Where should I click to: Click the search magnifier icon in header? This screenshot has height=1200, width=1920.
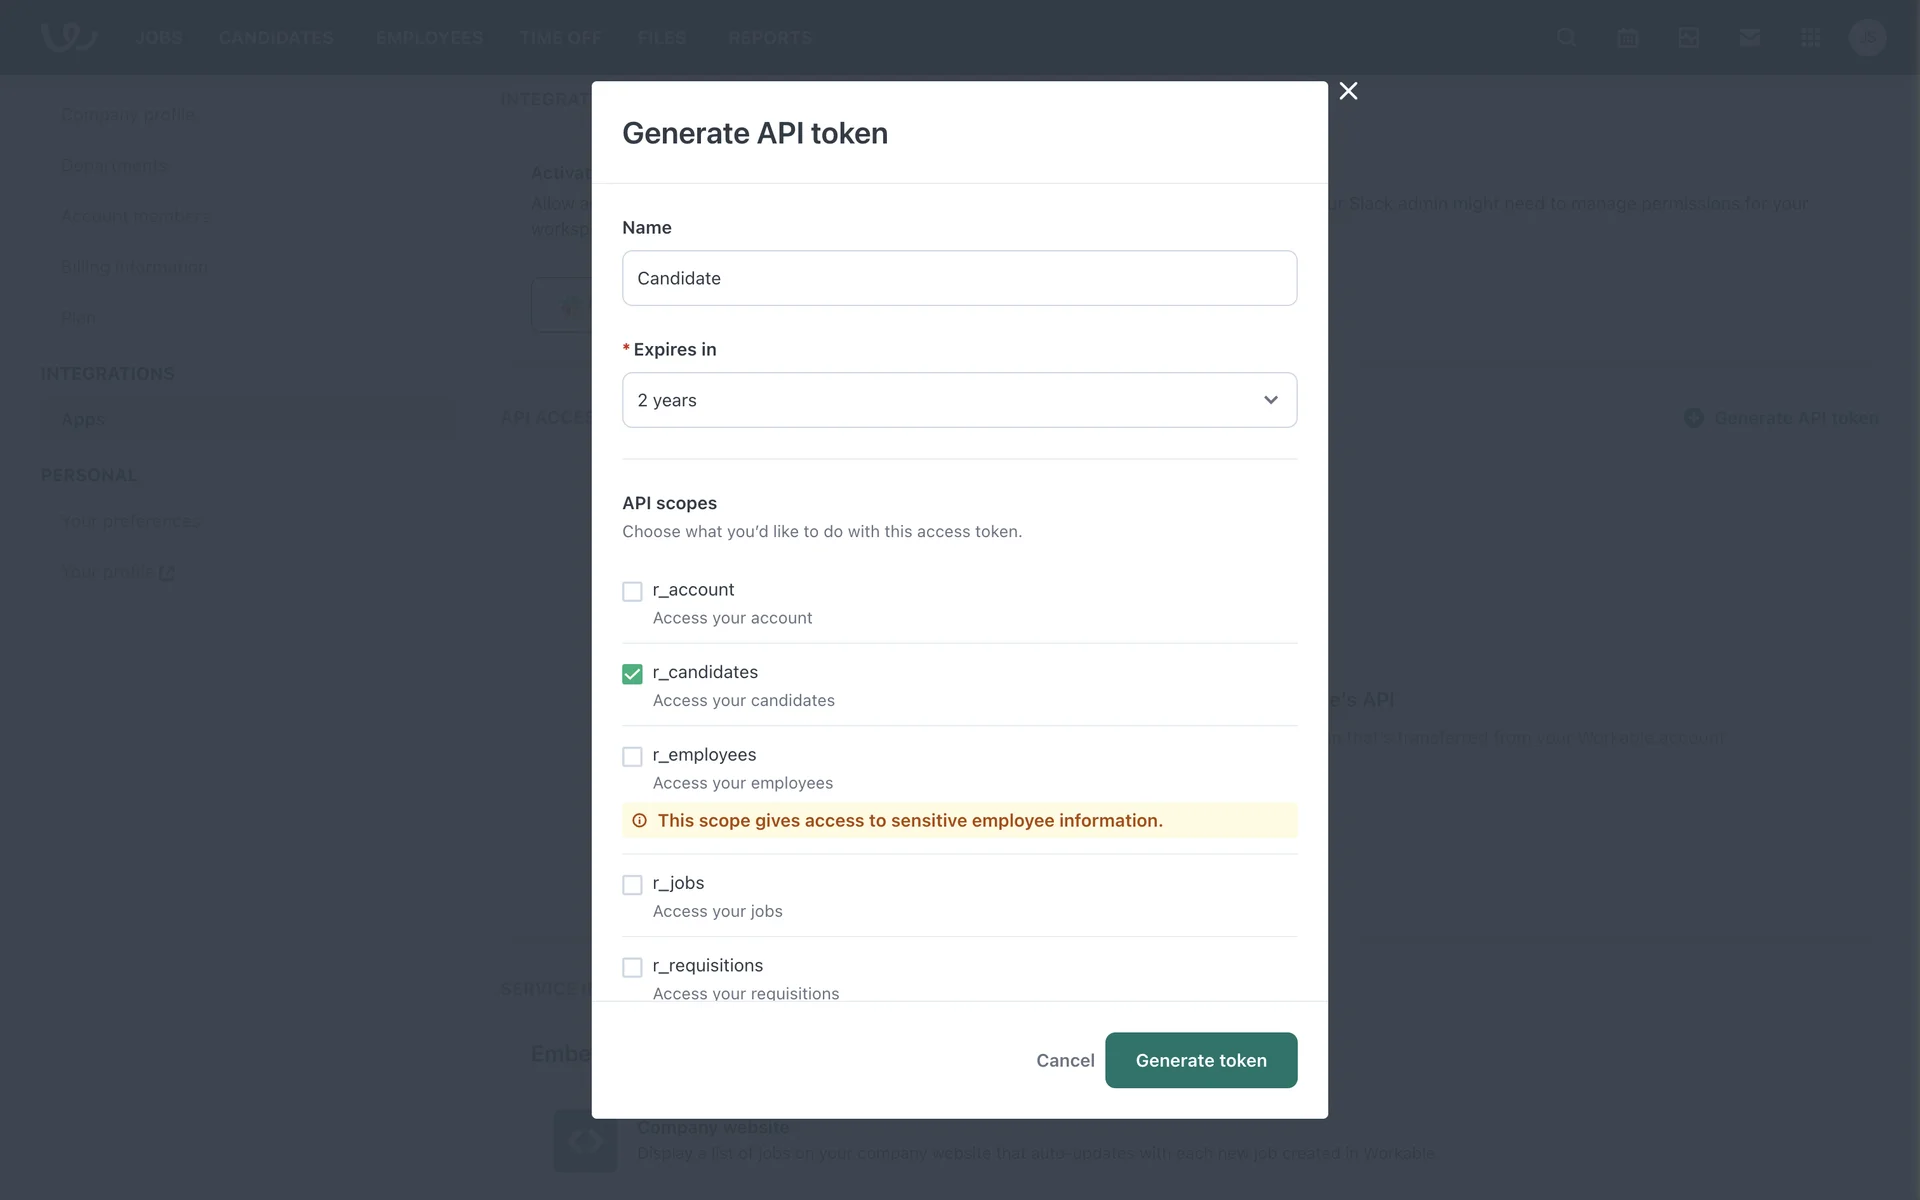1566,38
